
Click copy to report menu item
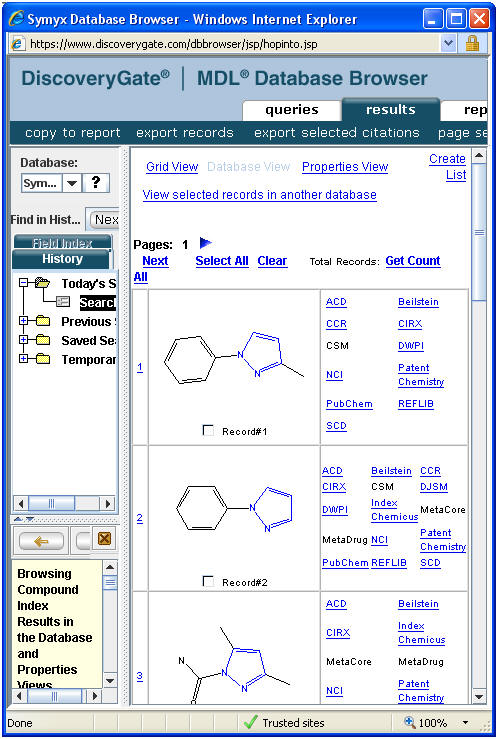click(73, 133)
